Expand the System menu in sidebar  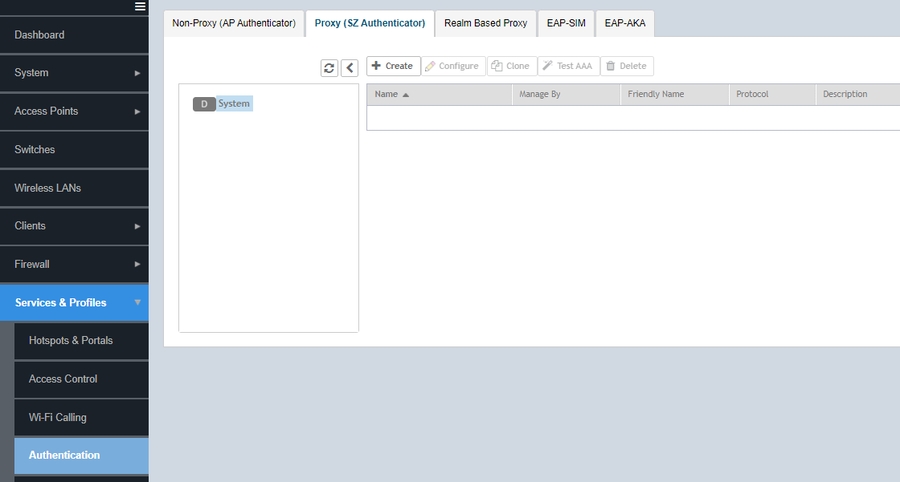click(x=74, y=73)
